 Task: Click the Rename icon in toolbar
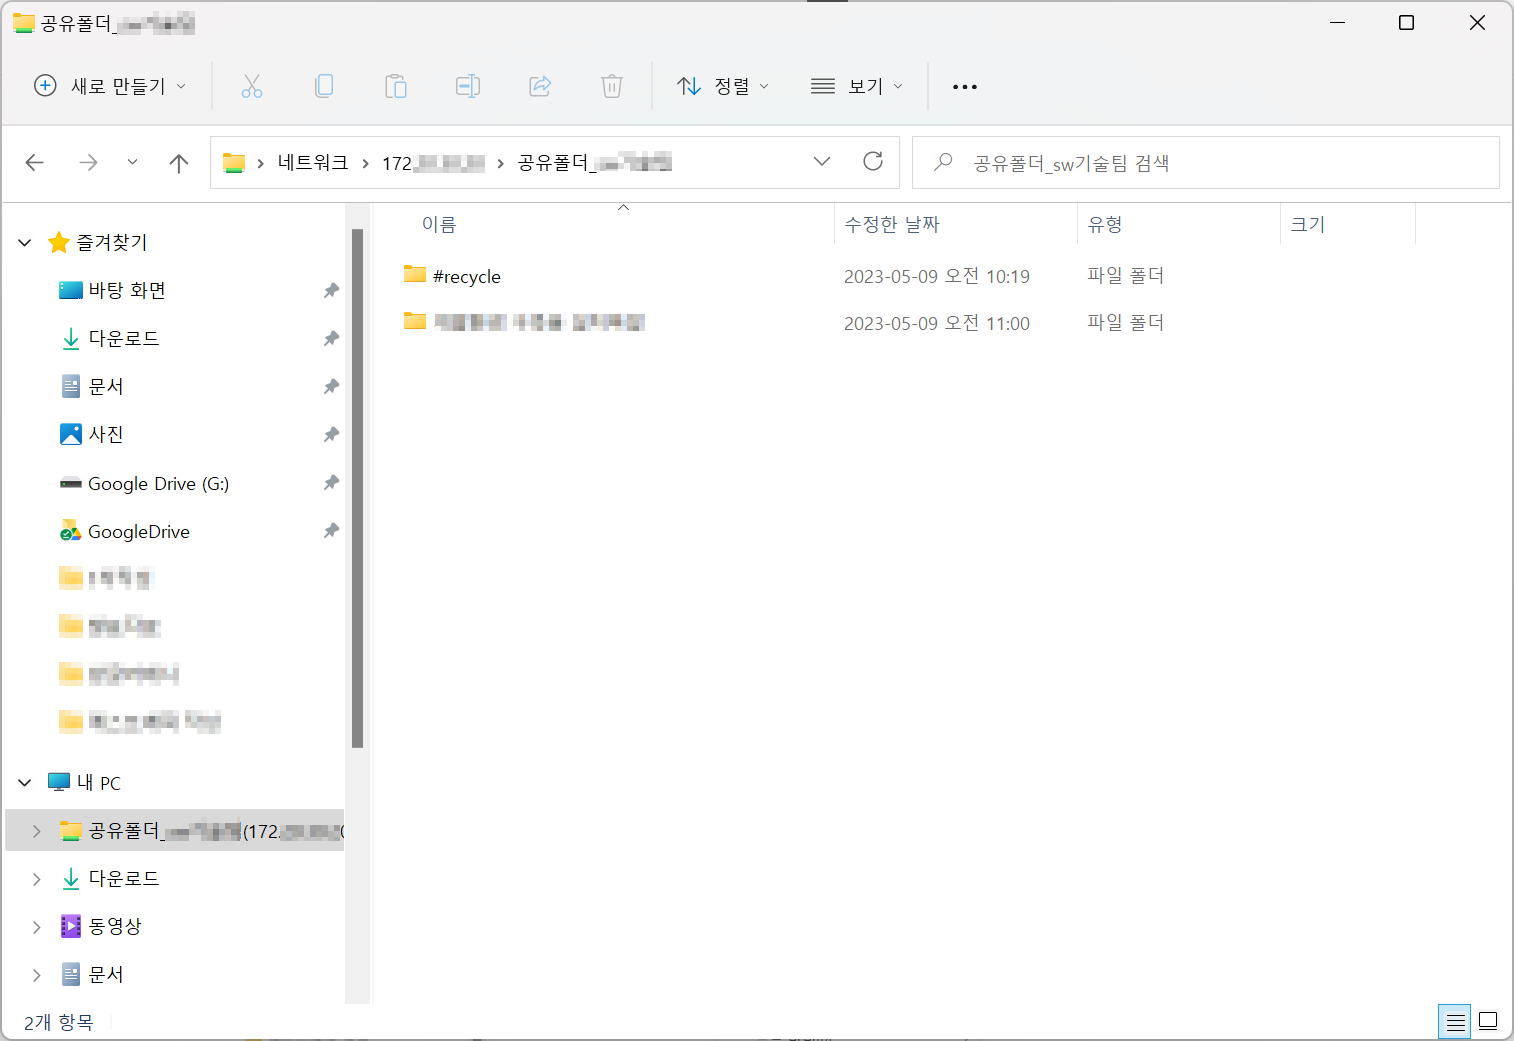(468, 87)
